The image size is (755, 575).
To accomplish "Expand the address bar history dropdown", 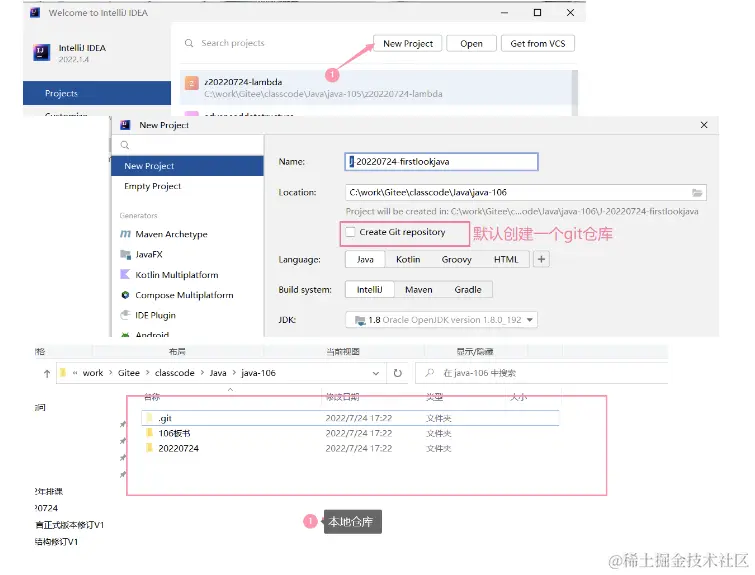I will [x=376, y=373].
